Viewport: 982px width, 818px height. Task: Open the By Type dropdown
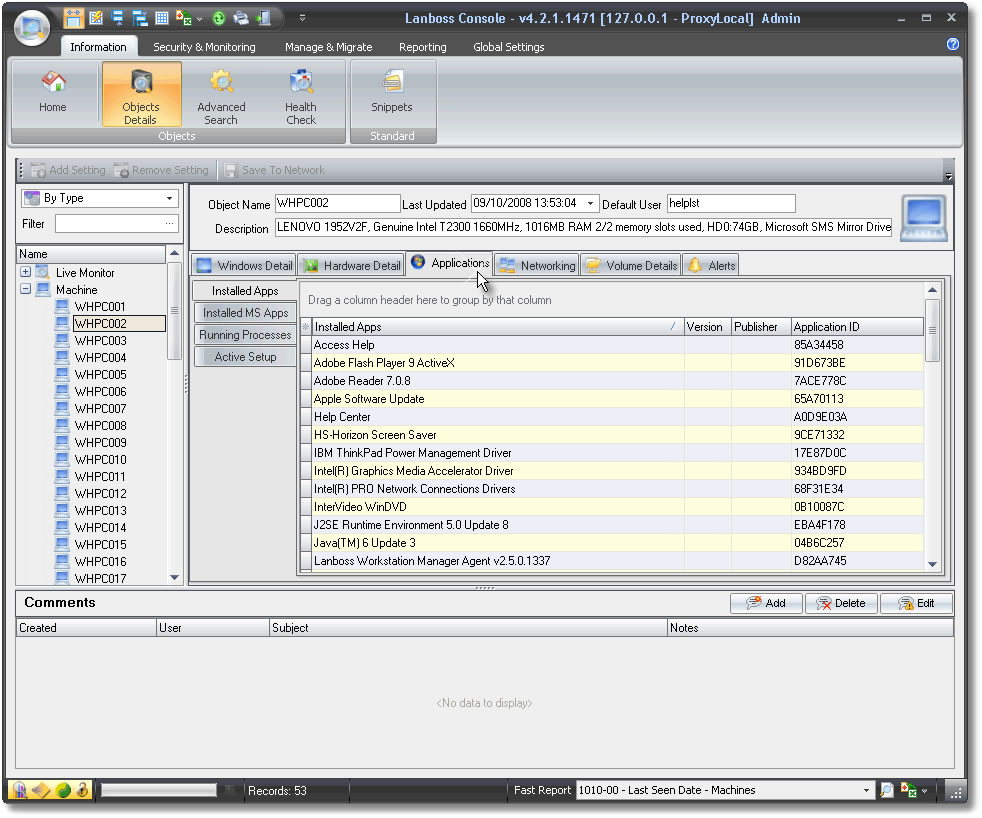169,199
